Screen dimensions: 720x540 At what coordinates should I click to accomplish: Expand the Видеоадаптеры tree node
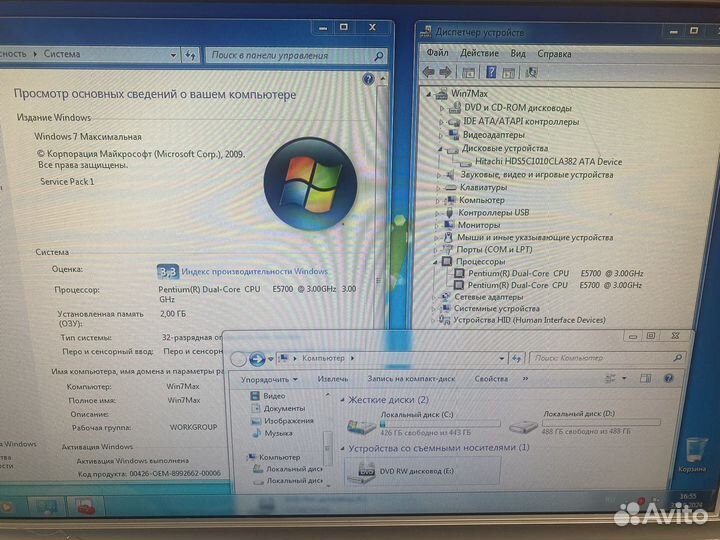click(x=440, y=135)
